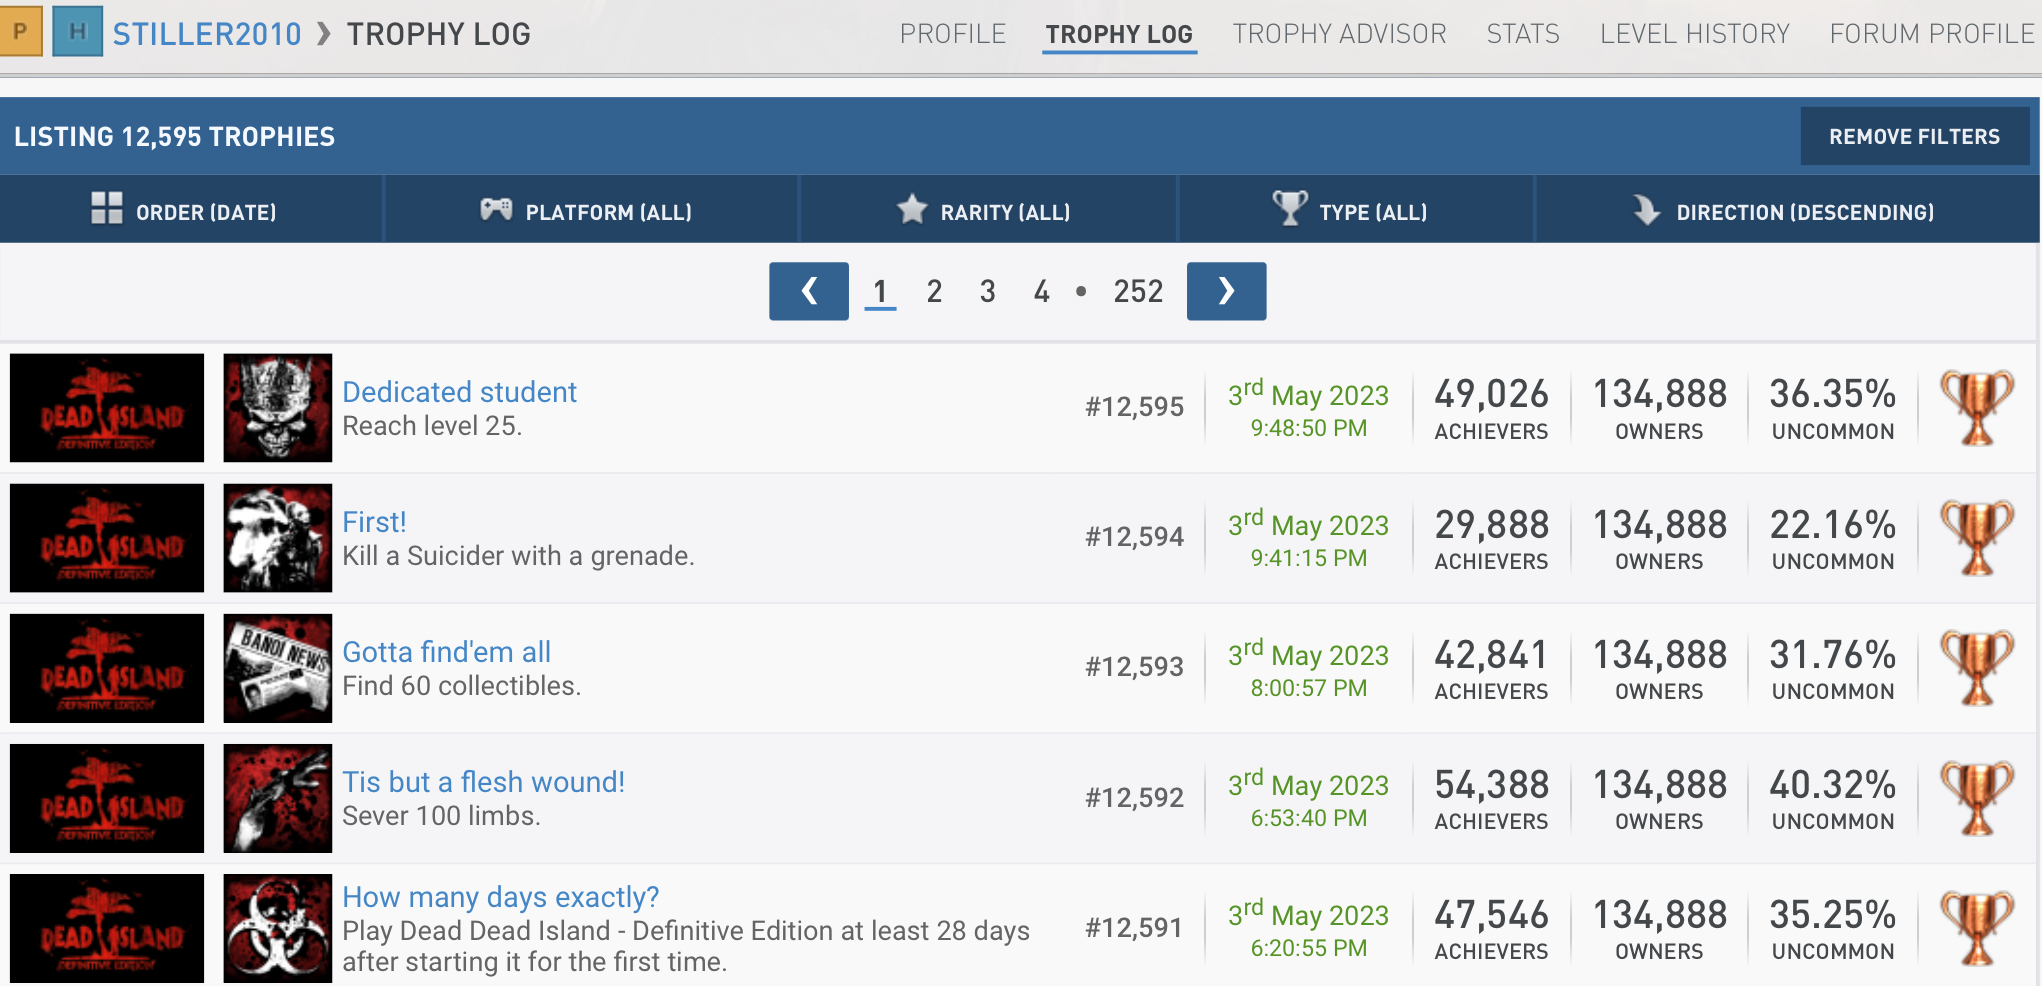Switch to the Trophy Advisor tab
2042x986 pixels.
point(1339,34)
